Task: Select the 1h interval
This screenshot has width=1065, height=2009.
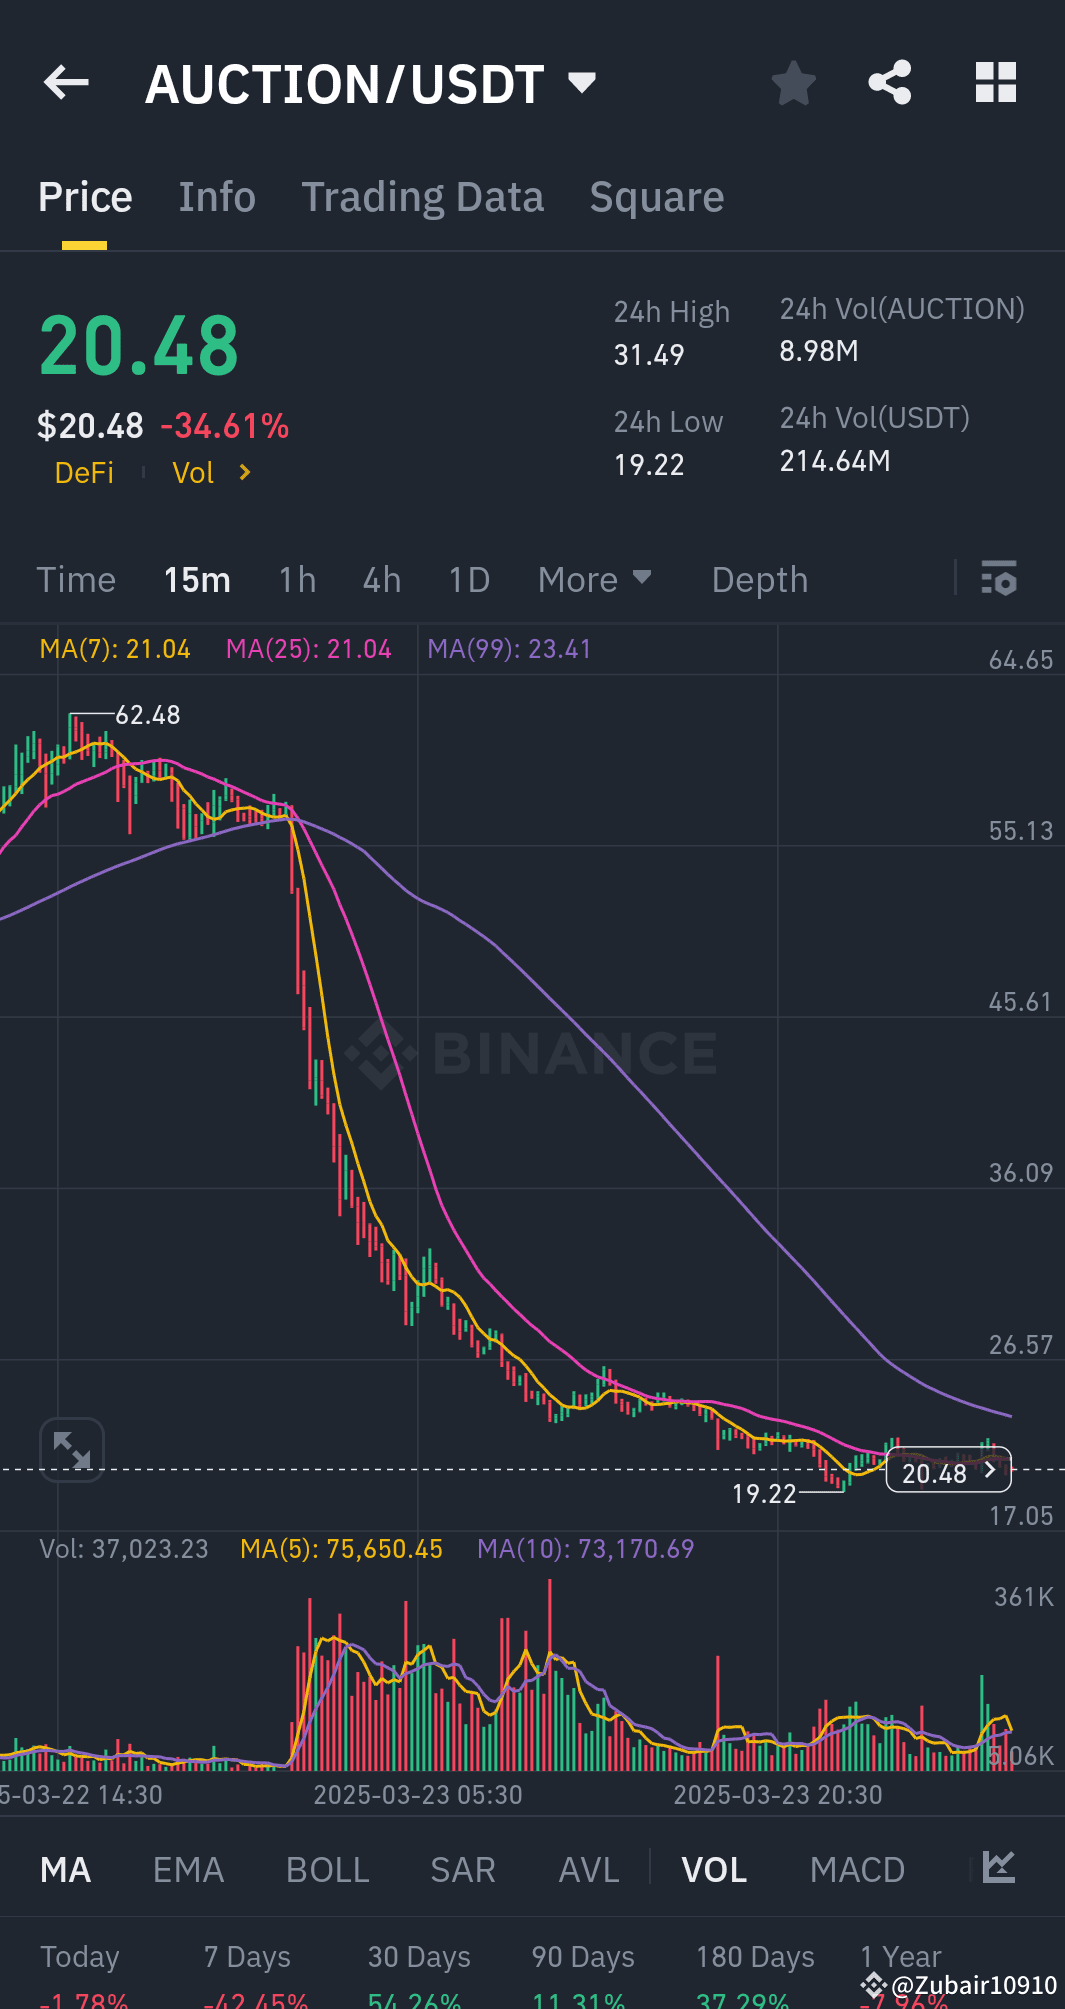Action: point(297,580)
